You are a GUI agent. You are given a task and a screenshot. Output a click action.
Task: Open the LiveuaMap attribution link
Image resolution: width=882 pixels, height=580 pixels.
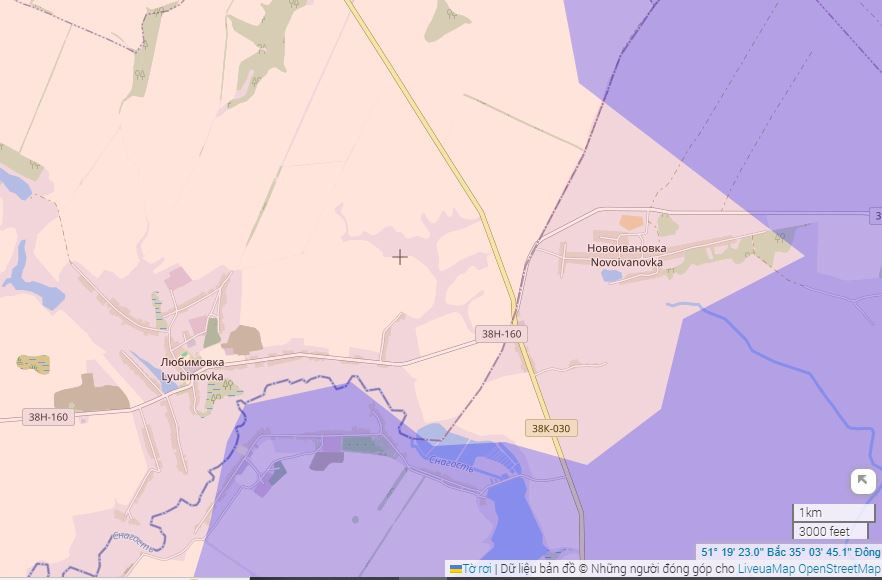766,569
